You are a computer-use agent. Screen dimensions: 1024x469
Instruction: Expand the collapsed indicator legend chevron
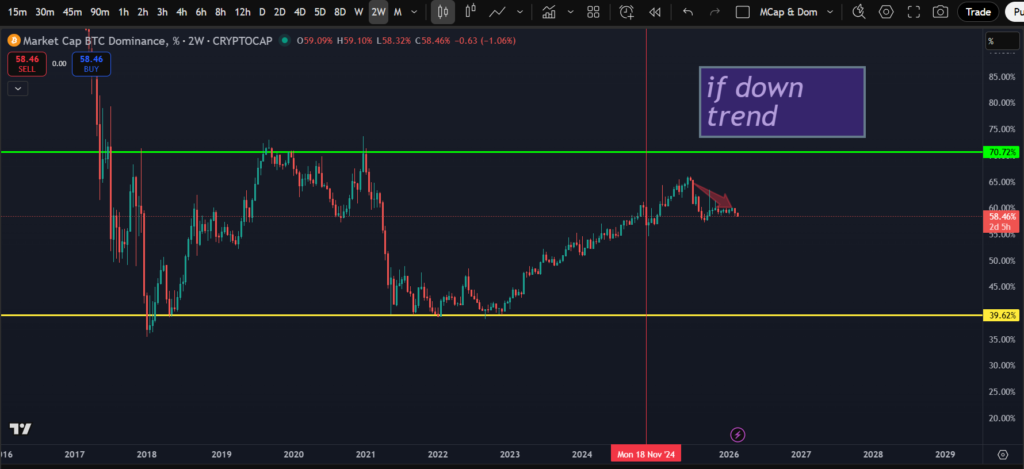pyautogui.click(x=18, y=88)
